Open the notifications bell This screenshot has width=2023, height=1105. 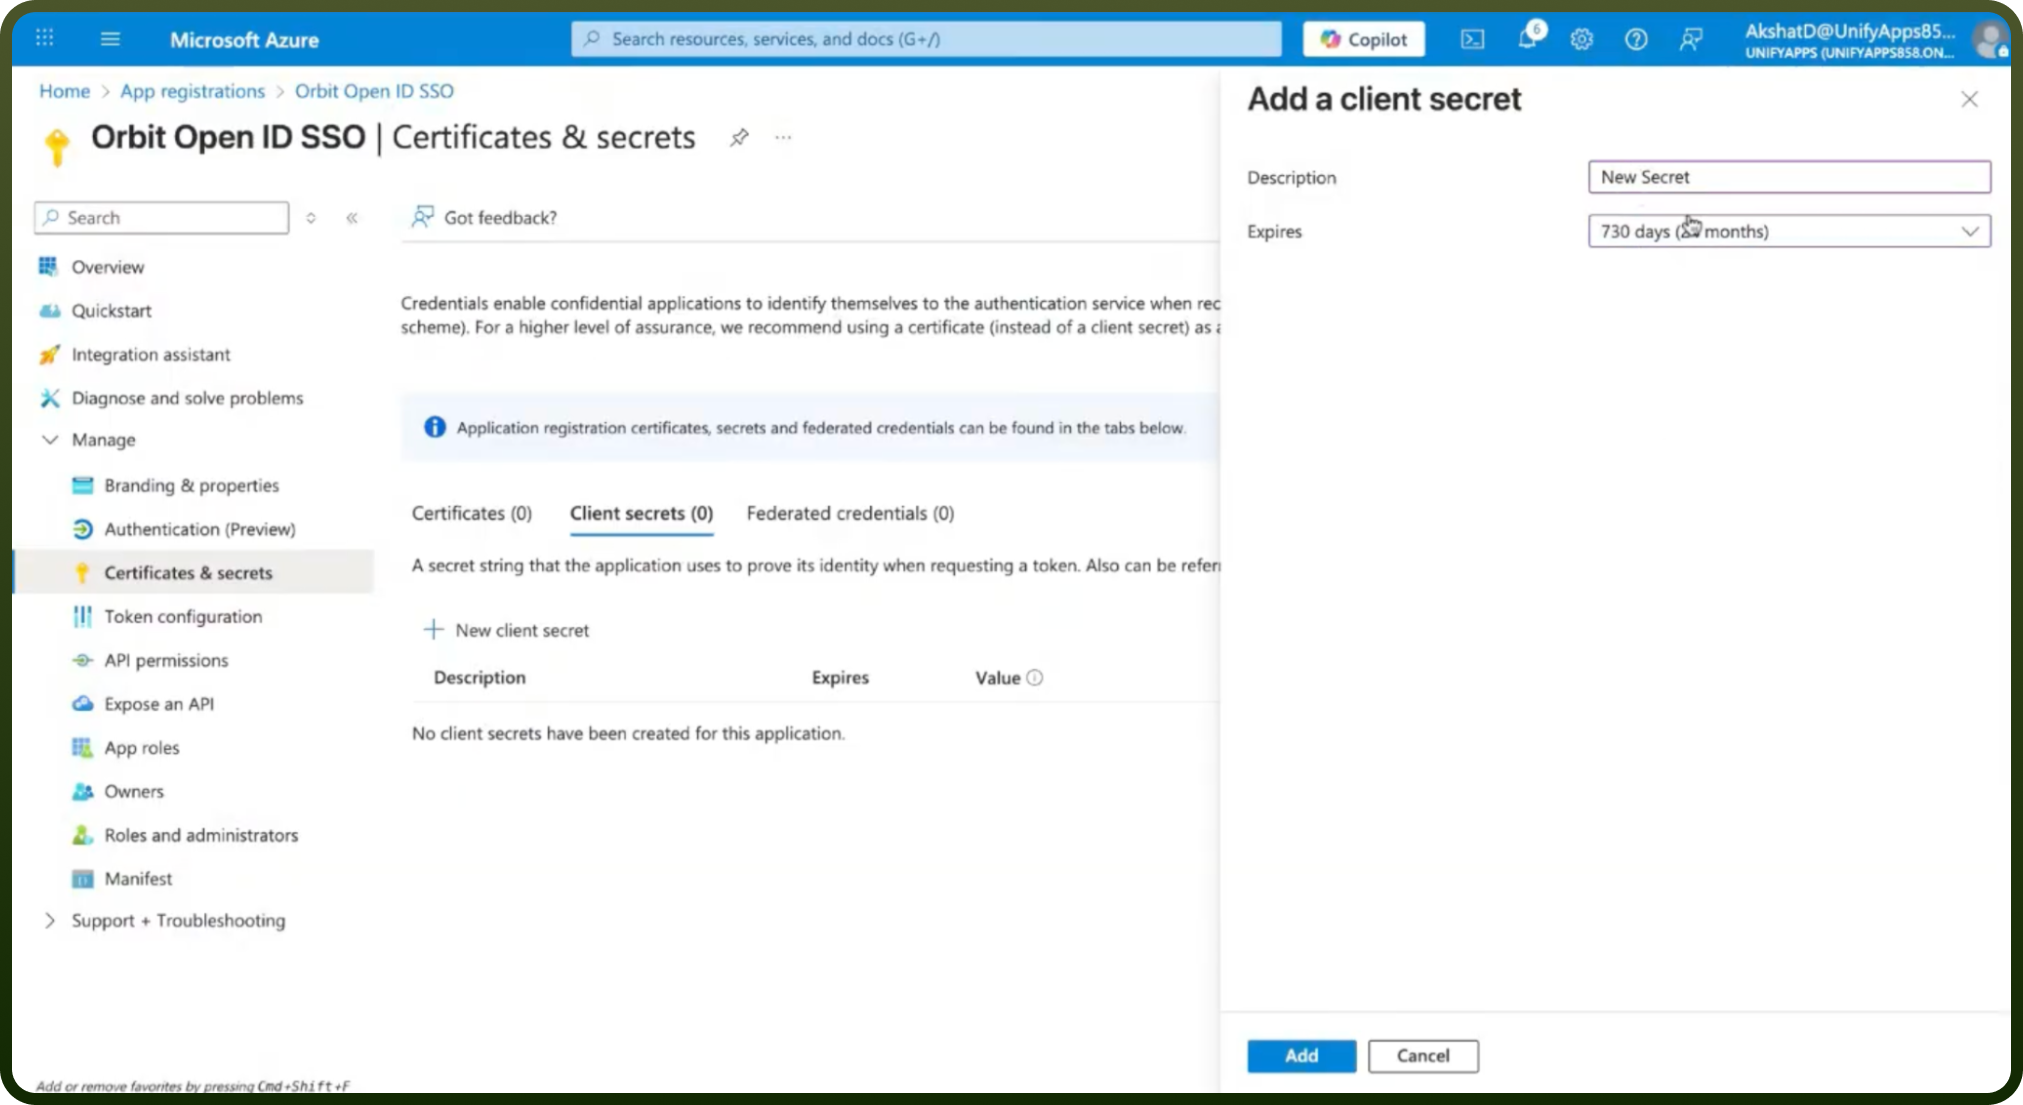click(x=1528, y=38)
